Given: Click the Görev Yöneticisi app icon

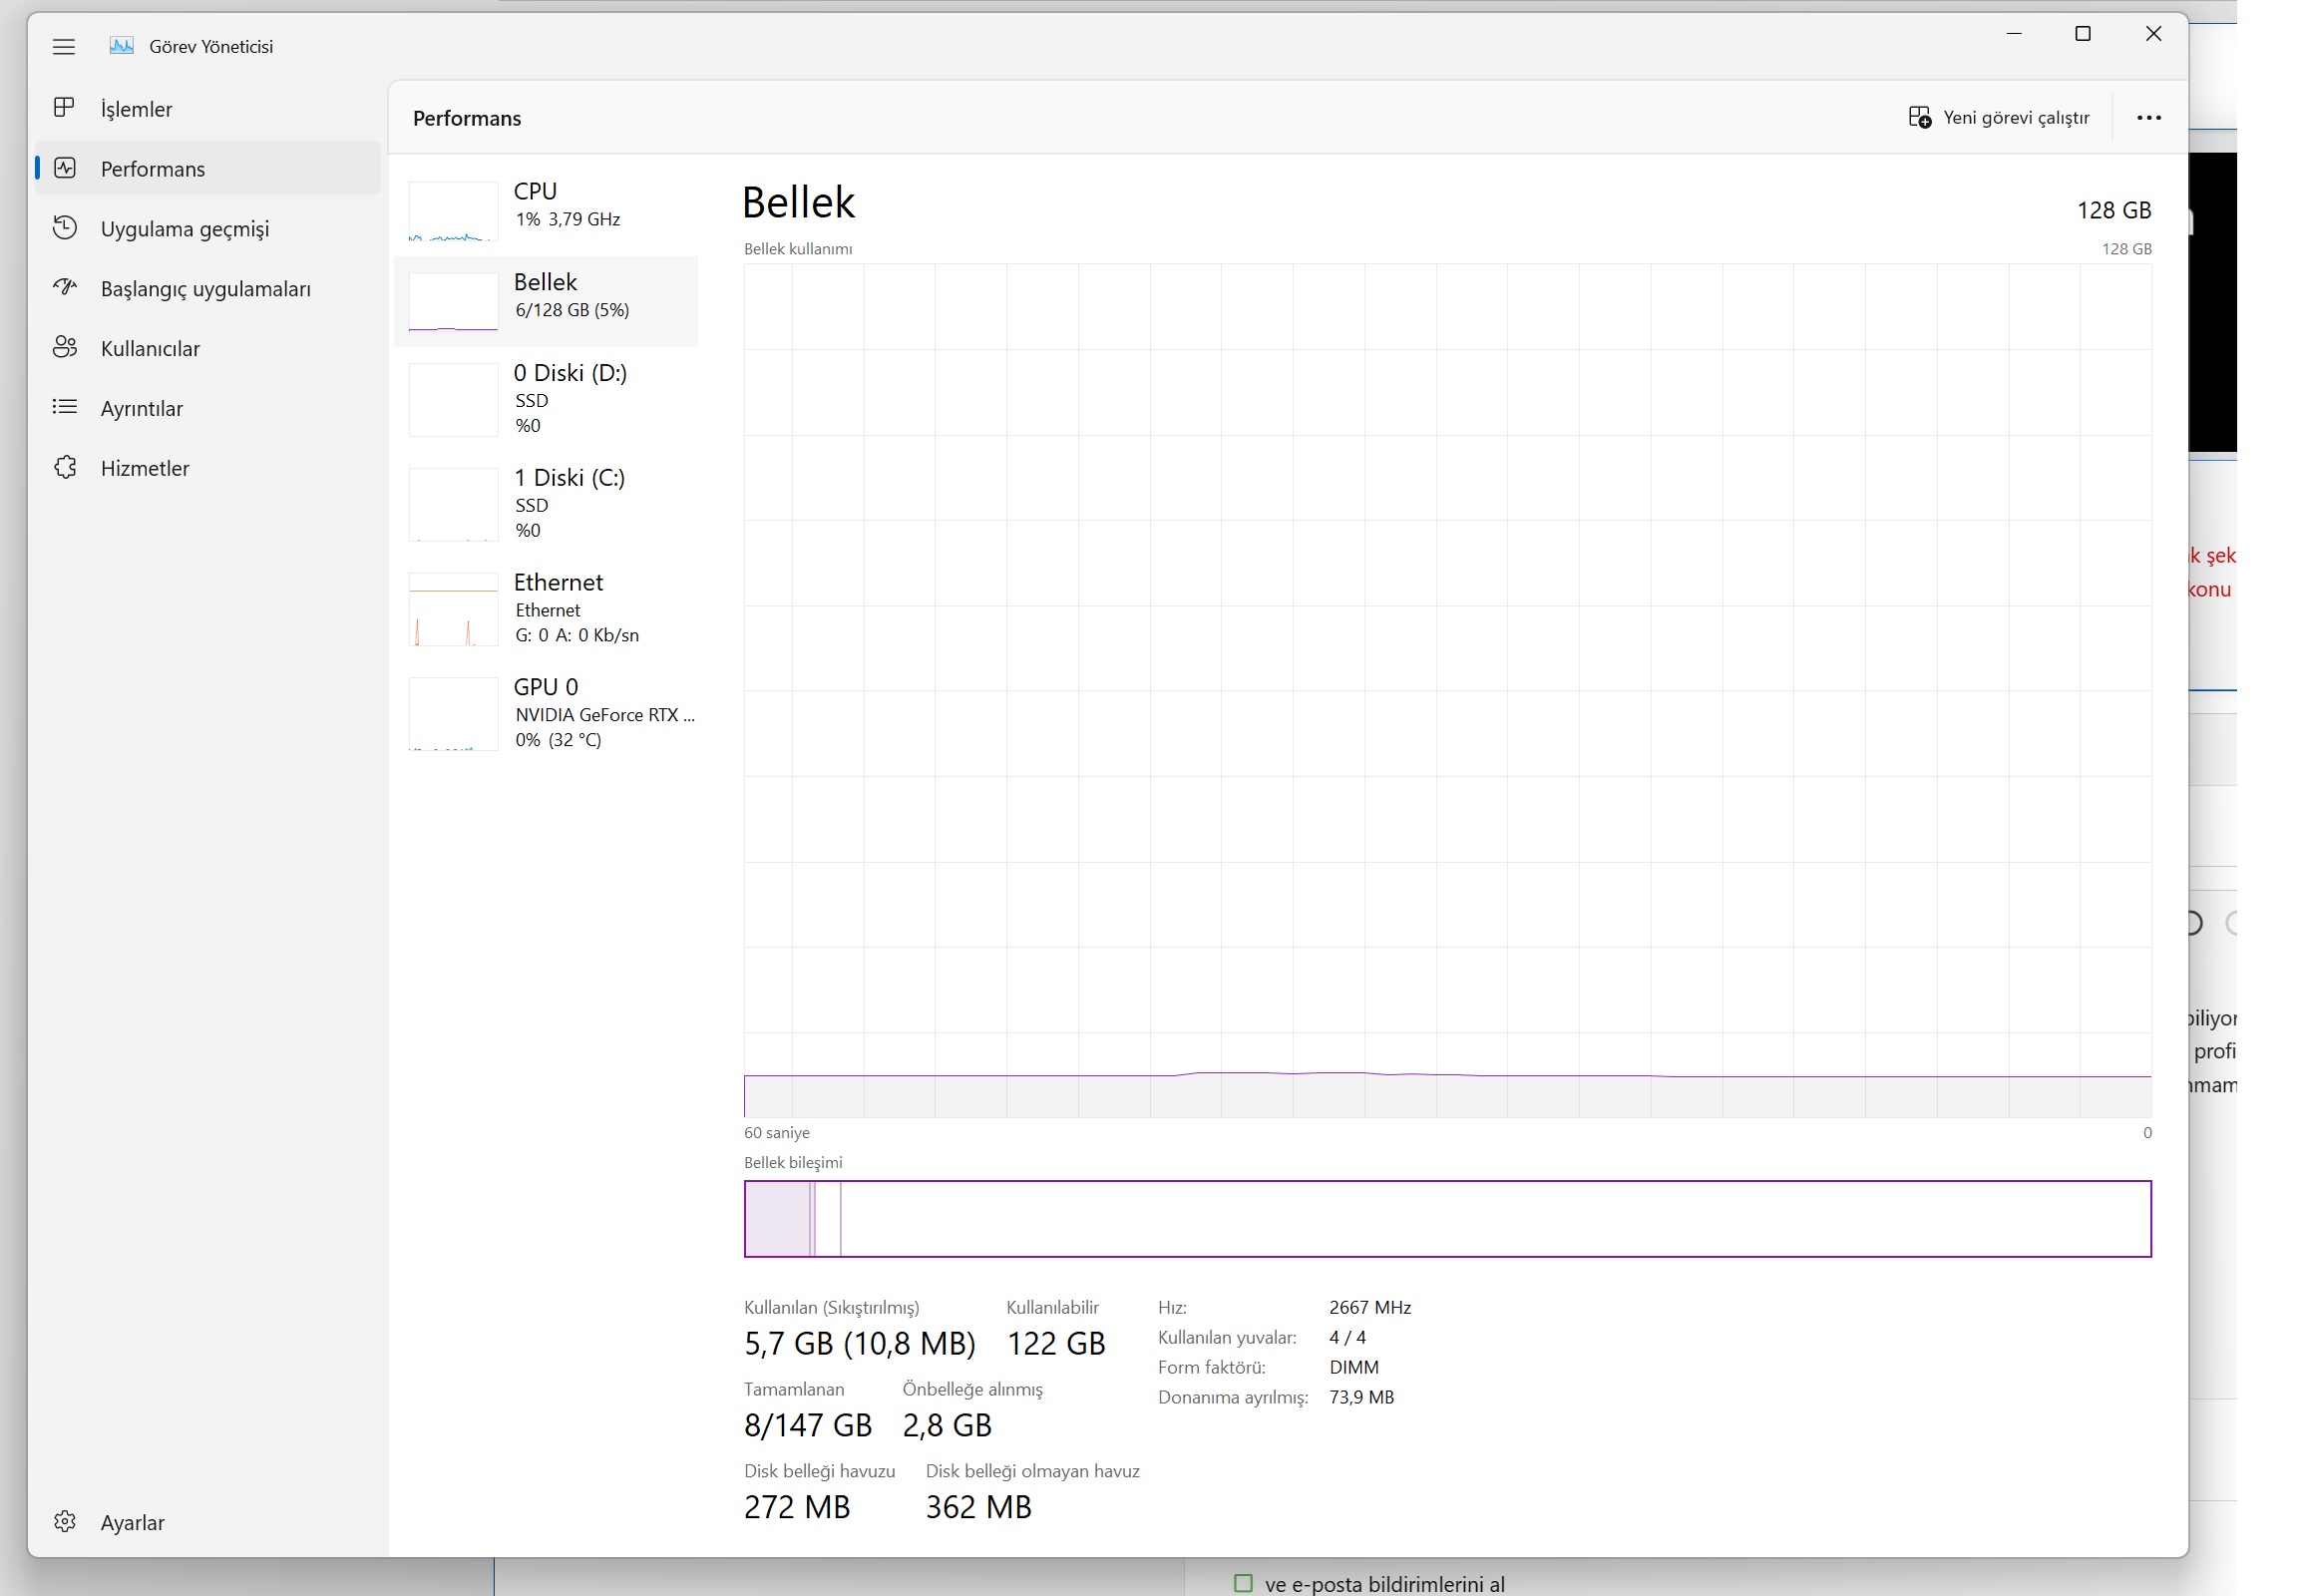Looking at the screenshot, I should (121, 46).
